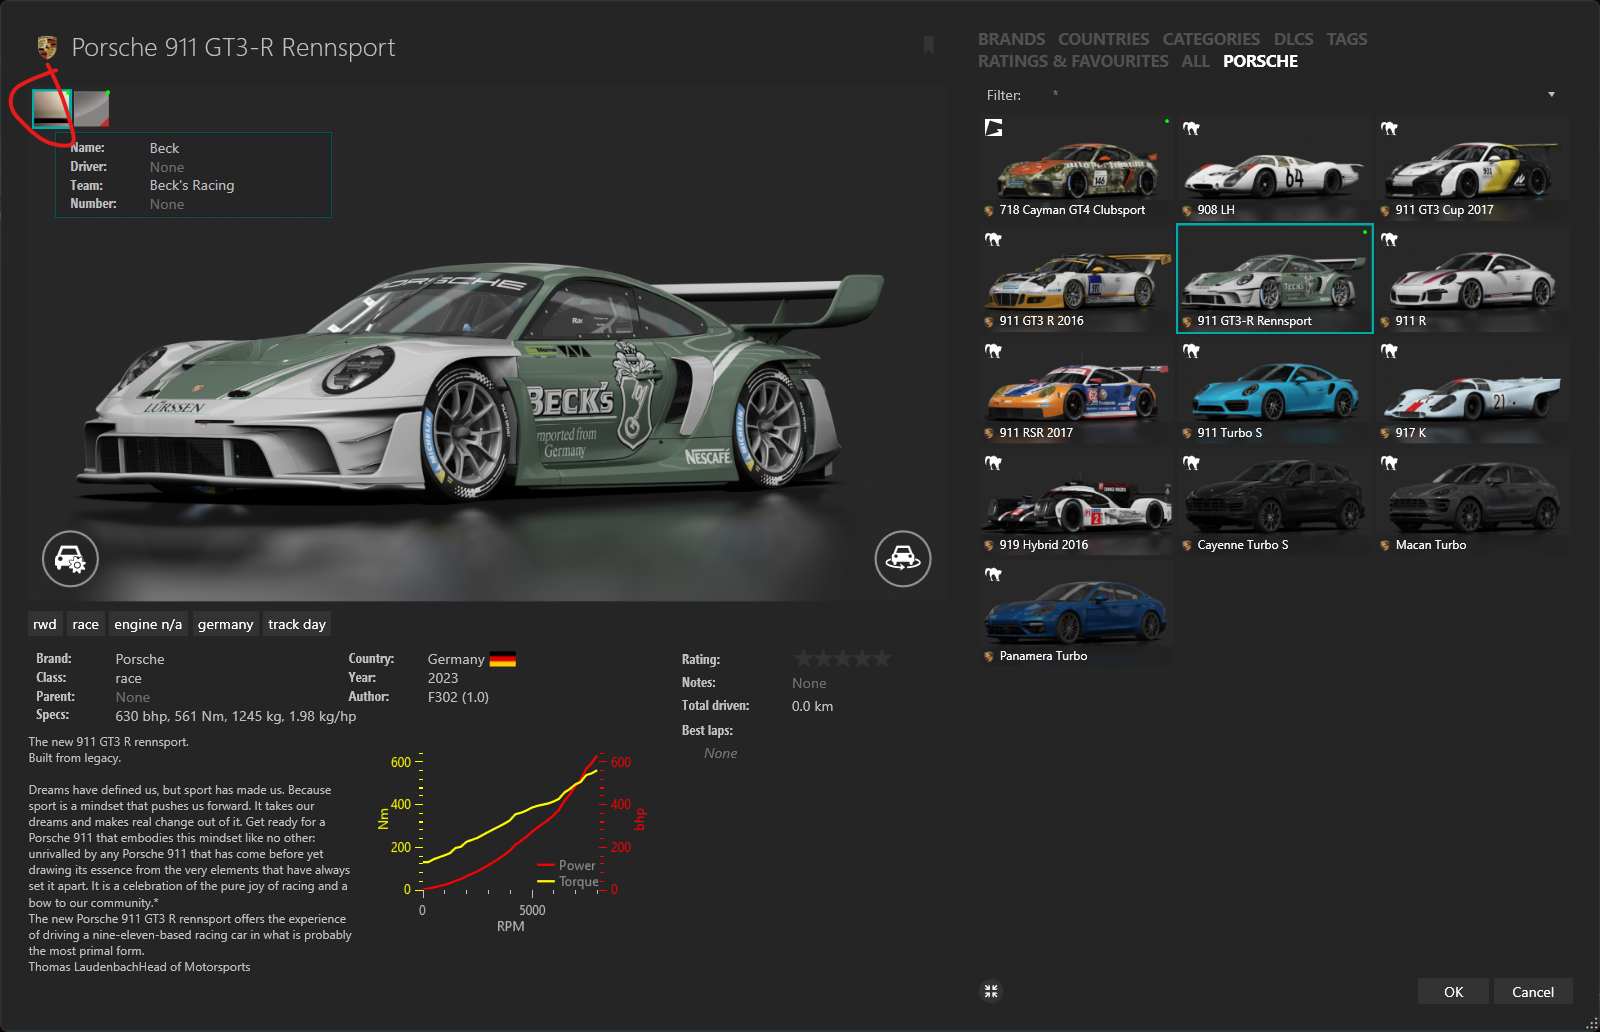Screen dimensions: 1600x1032
Task: Click the Kunos badge icon on 911 R
Action: coord(1389,239)
